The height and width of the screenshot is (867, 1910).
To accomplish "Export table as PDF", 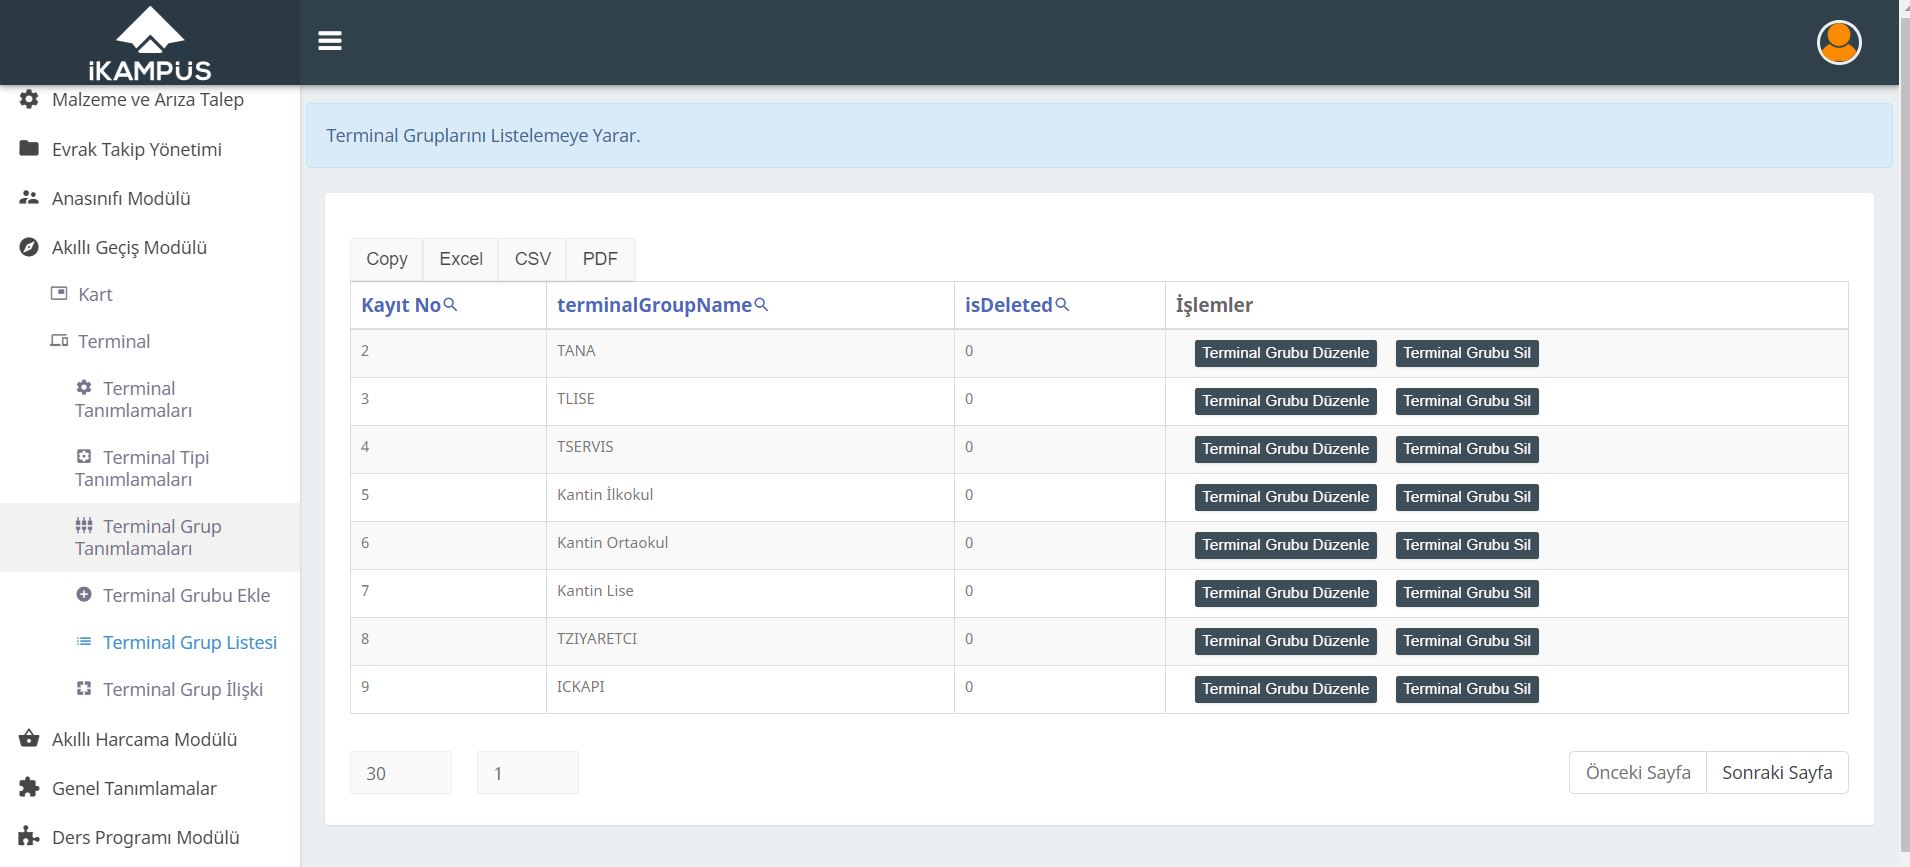I will (x=600, y=259).
